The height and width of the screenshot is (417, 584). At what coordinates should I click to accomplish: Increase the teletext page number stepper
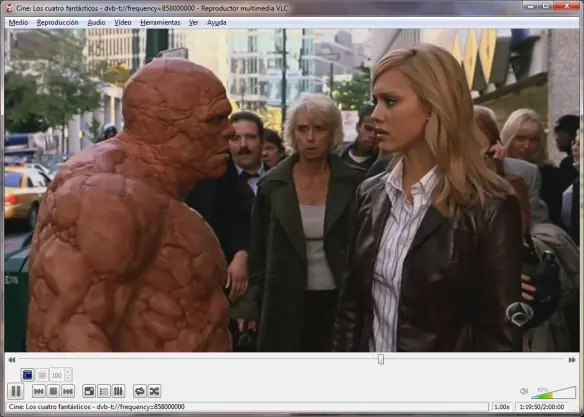pyautogui.click(x=67, y=371)
